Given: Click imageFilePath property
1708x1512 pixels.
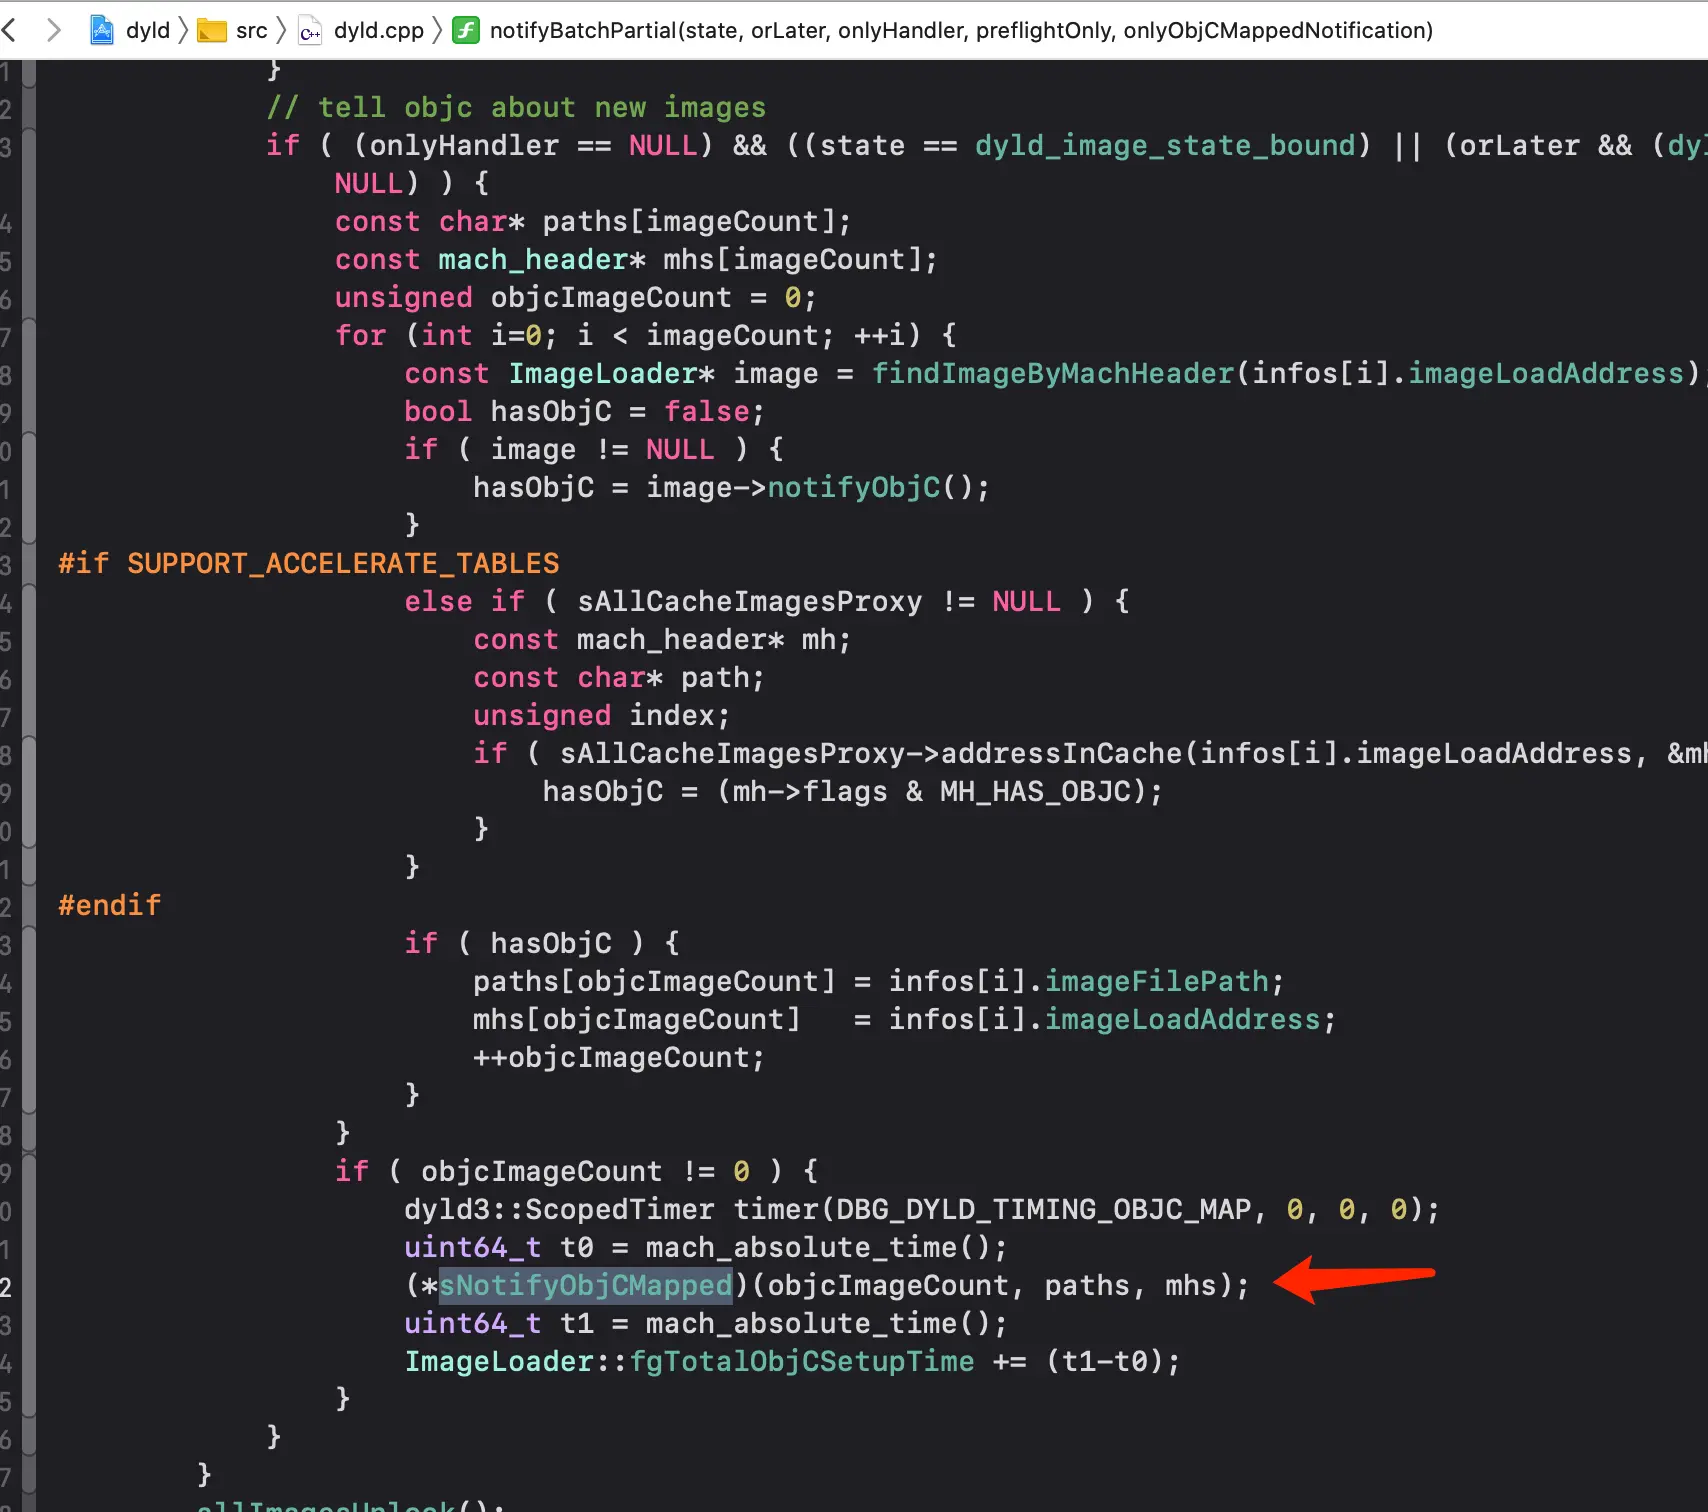Looking at the screenshot, I should tap(1157, 981).
